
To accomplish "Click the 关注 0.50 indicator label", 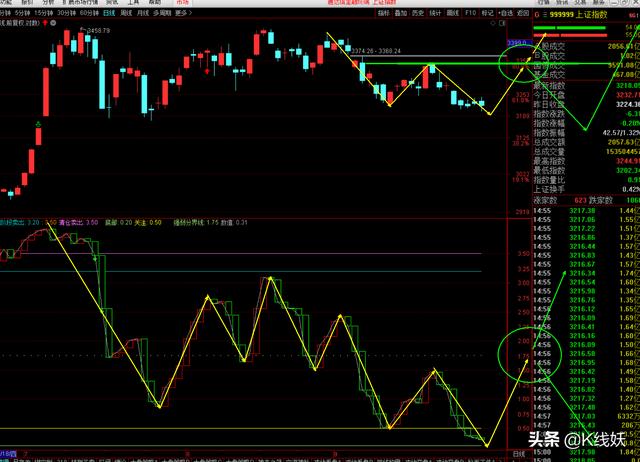I will [148, 222].
